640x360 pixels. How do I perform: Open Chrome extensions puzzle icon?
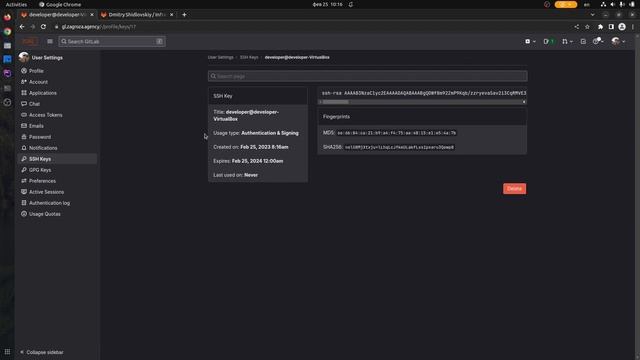(600, 27)
